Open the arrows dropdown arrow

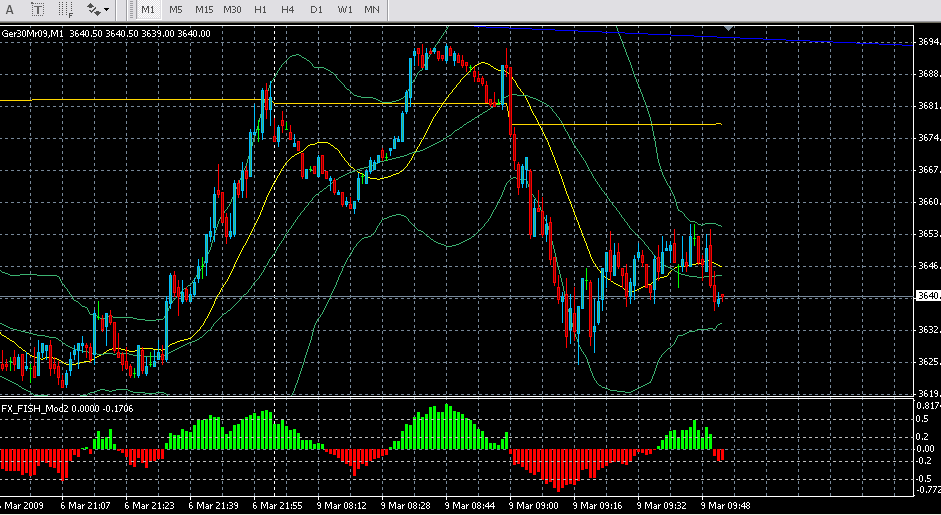[x=107, y=9]
